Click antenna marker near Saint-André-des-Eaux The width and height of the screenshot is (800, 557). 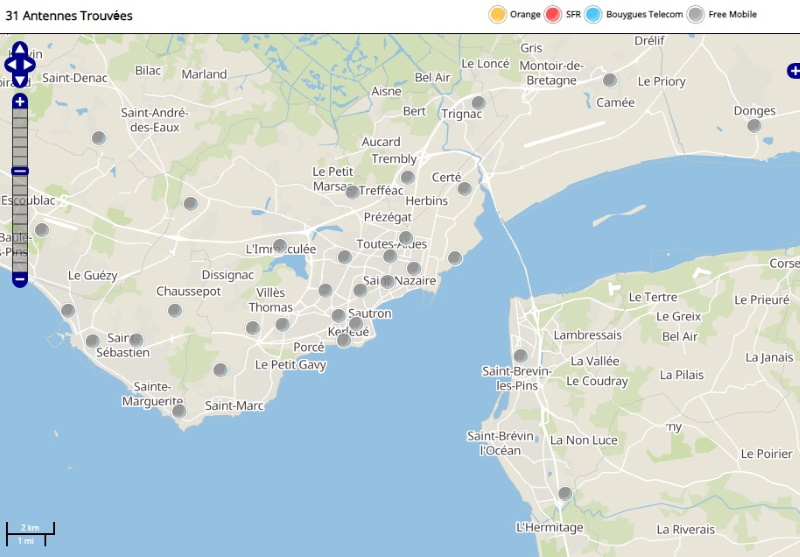tap(98, 138)
